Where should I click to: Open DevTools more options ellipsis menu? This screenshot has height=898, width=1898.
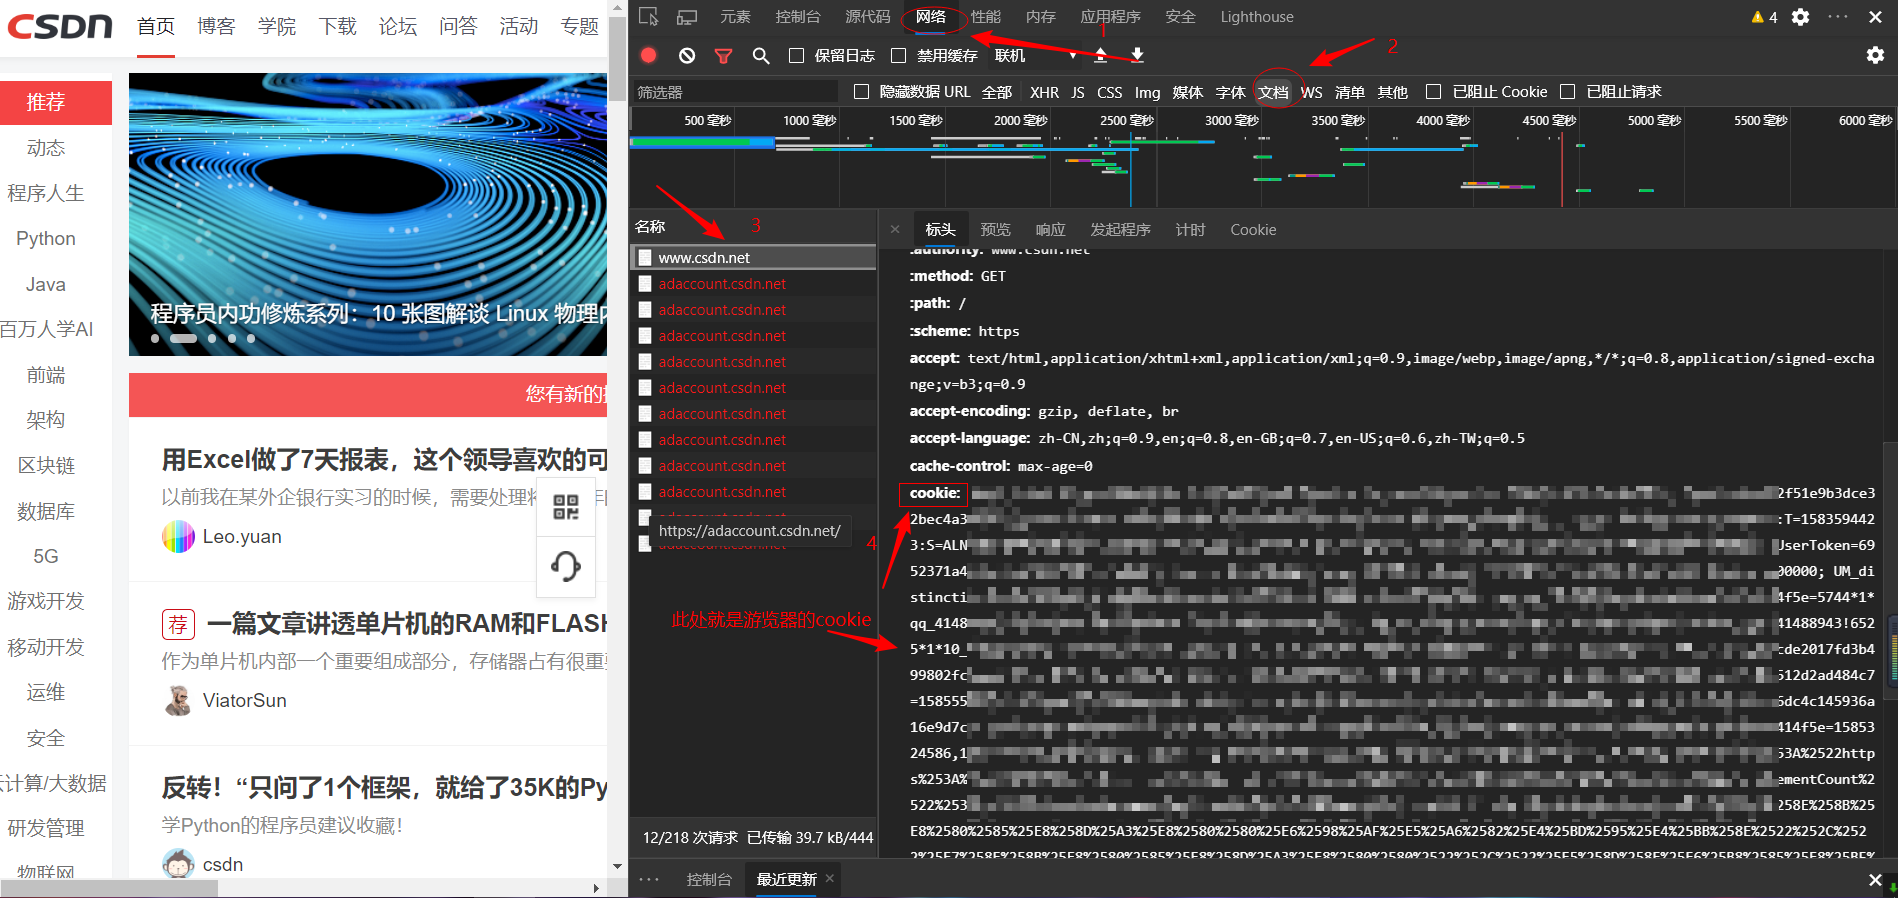pyautogui.click(x=1838, y=17)
